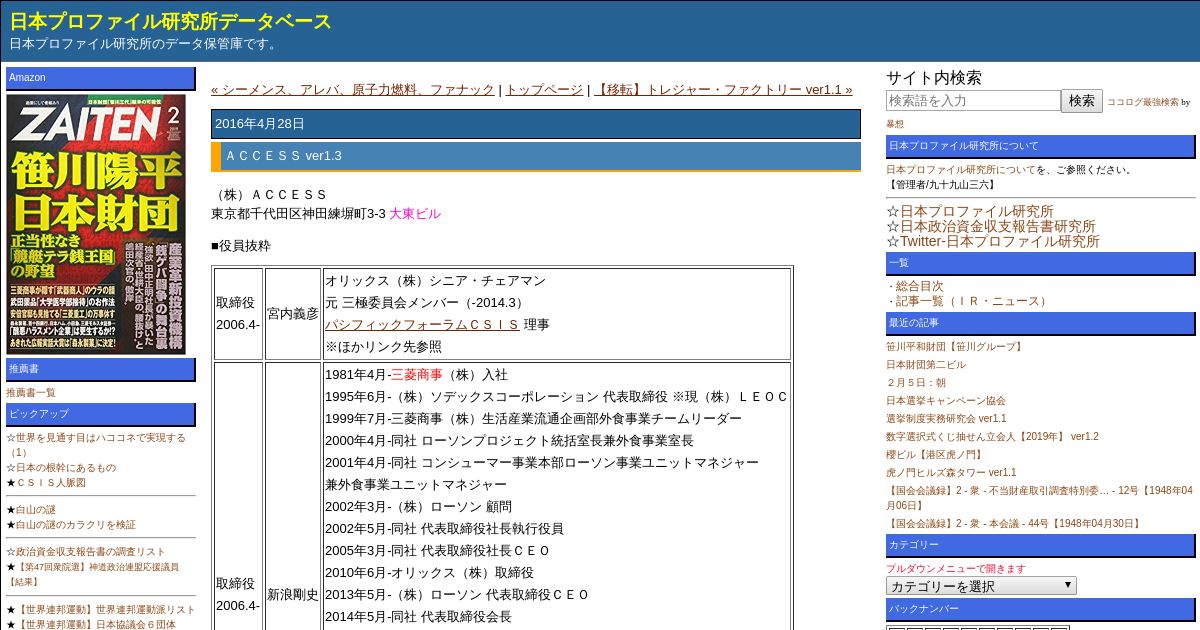Click the 最近の記事 sidebar heading
Image resolution: width=1200 pixels, height=630 pixels.
coord(1041,323)
